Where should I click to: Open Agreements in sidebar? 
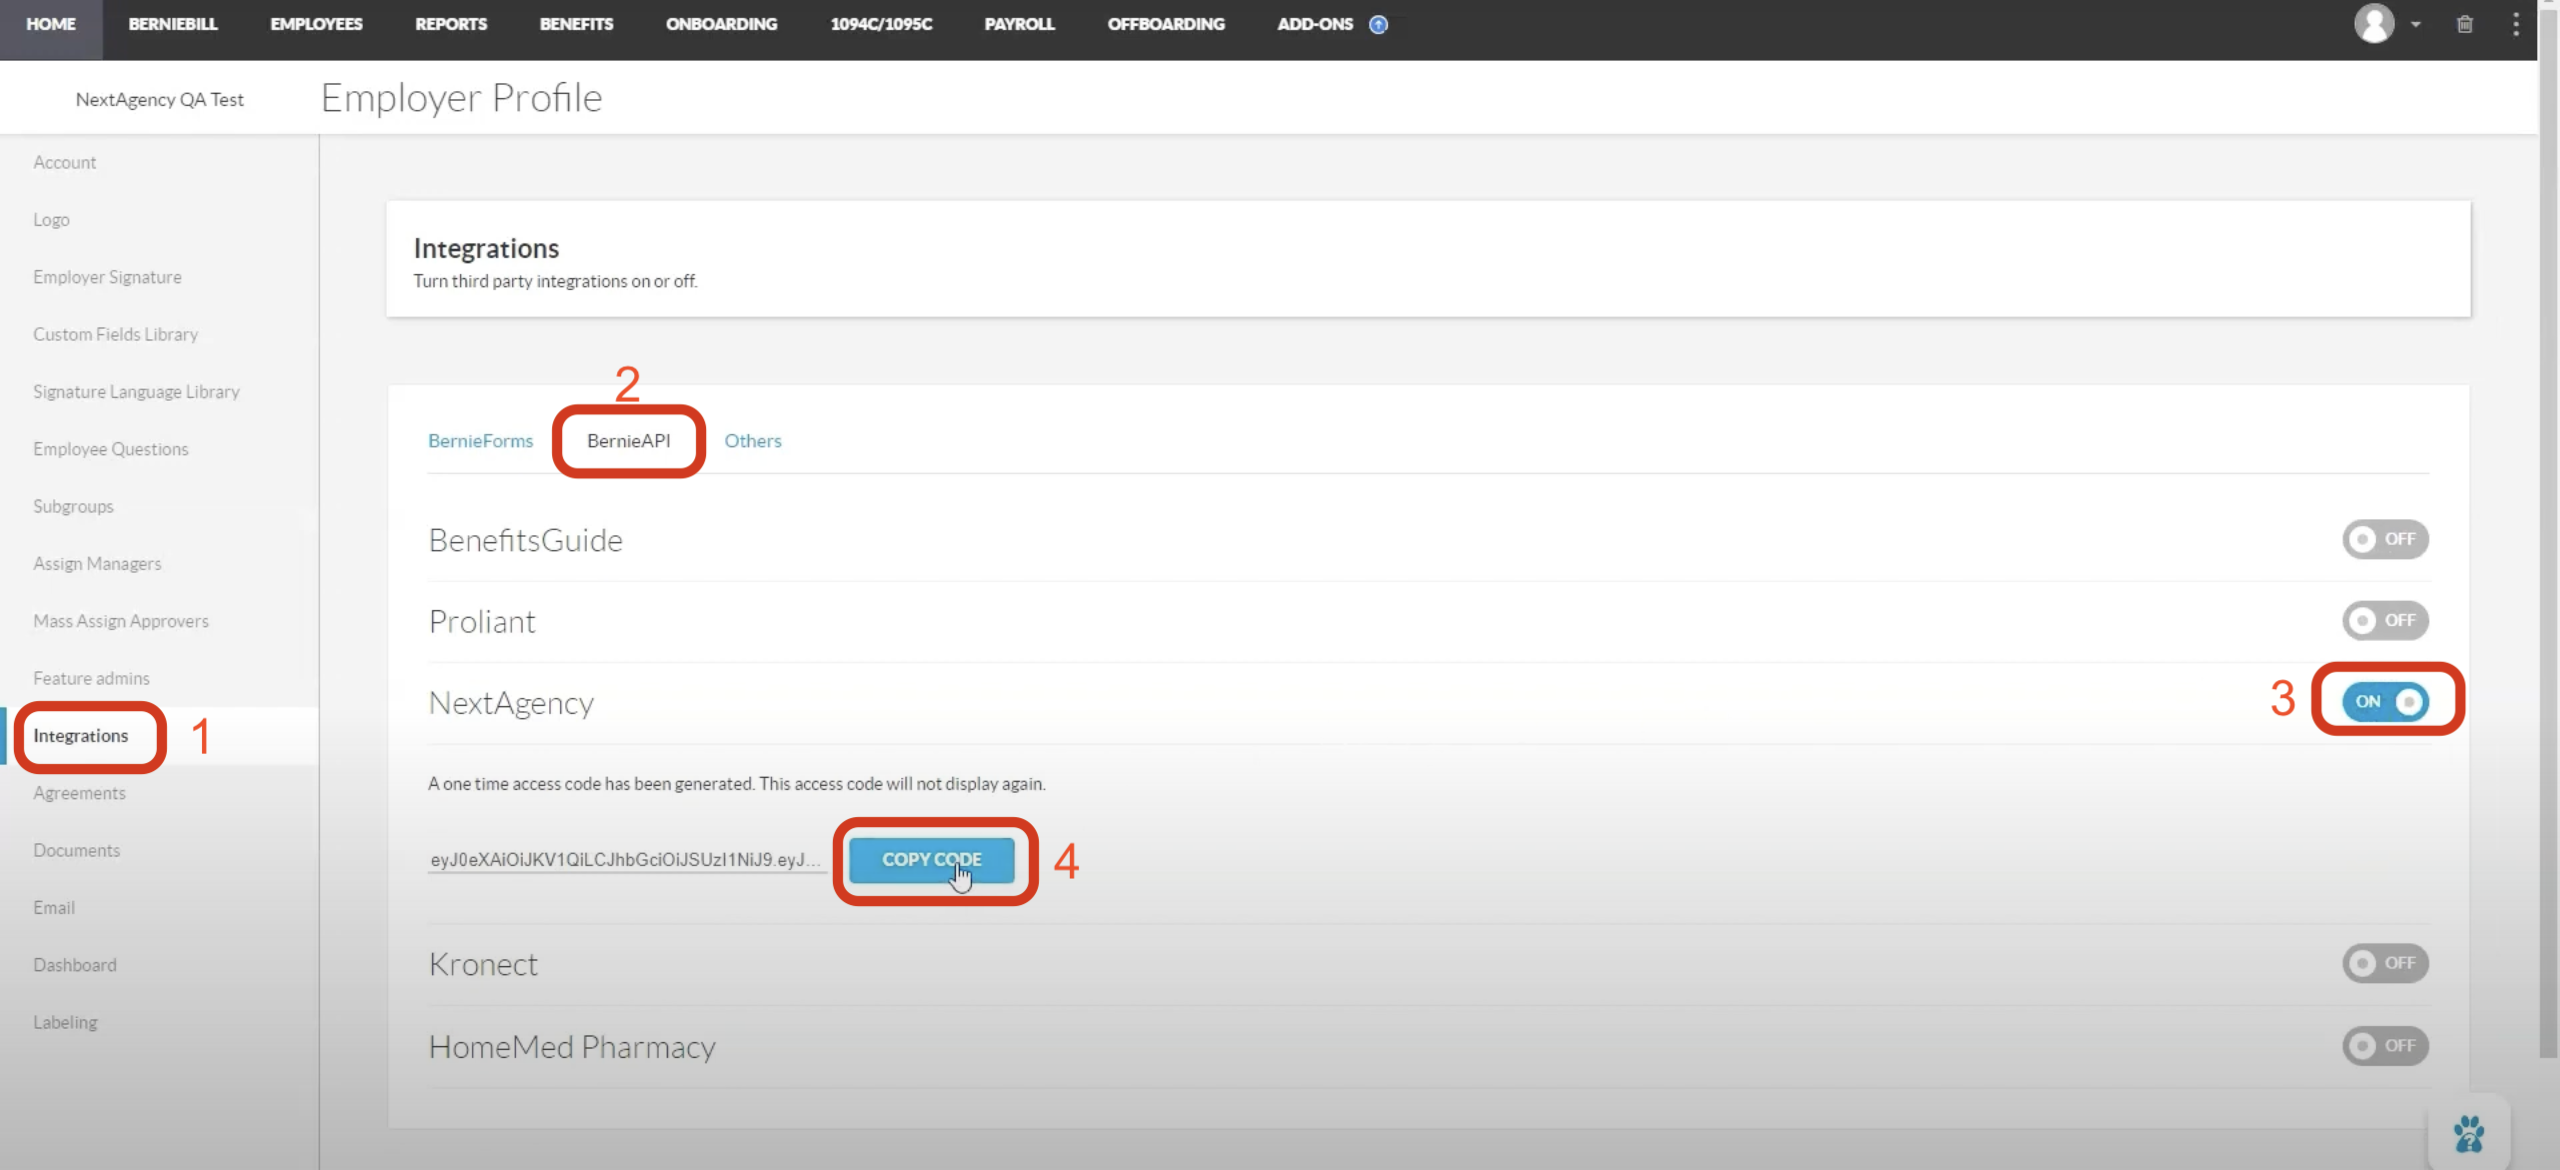tap(79, 793)
